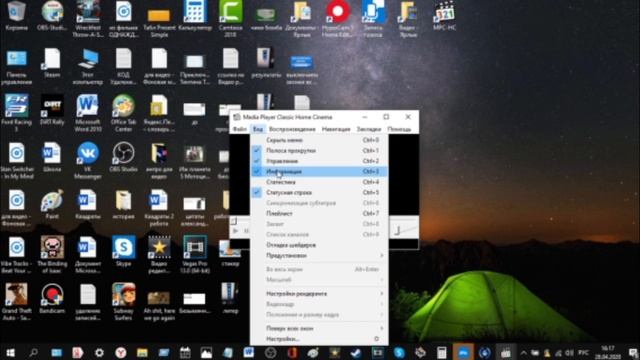
Task: Show hidden system tray icons
Action: pos(523,353)
